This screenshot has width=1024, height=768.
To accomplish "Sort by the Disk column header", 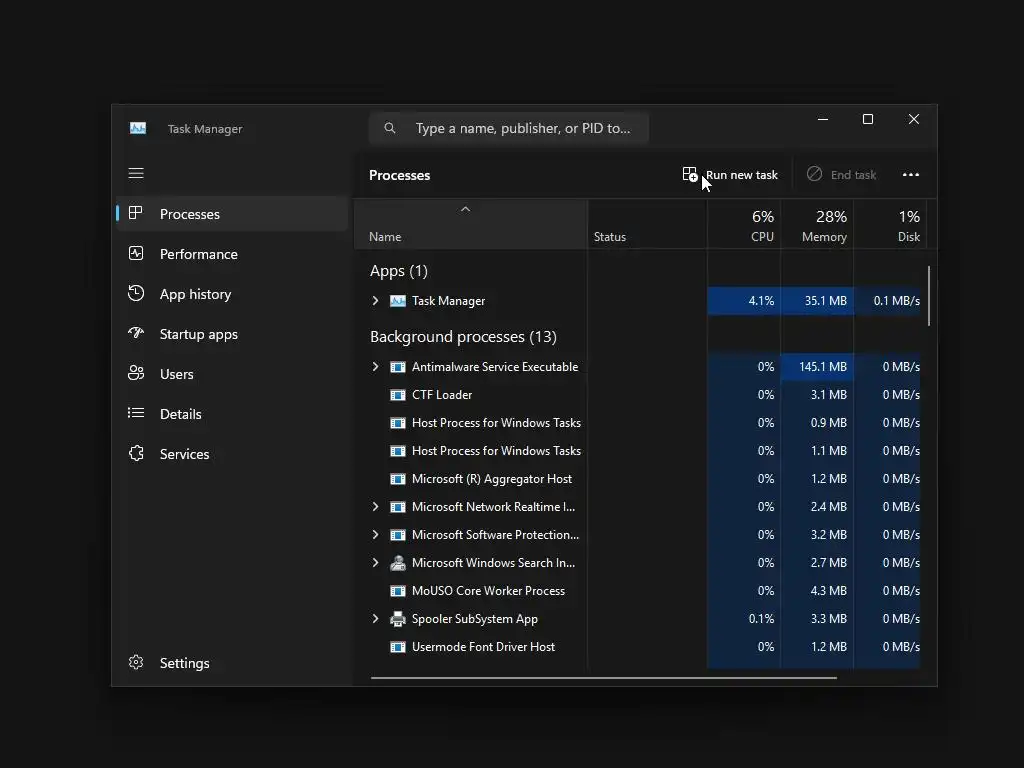I will coord(890,224).
